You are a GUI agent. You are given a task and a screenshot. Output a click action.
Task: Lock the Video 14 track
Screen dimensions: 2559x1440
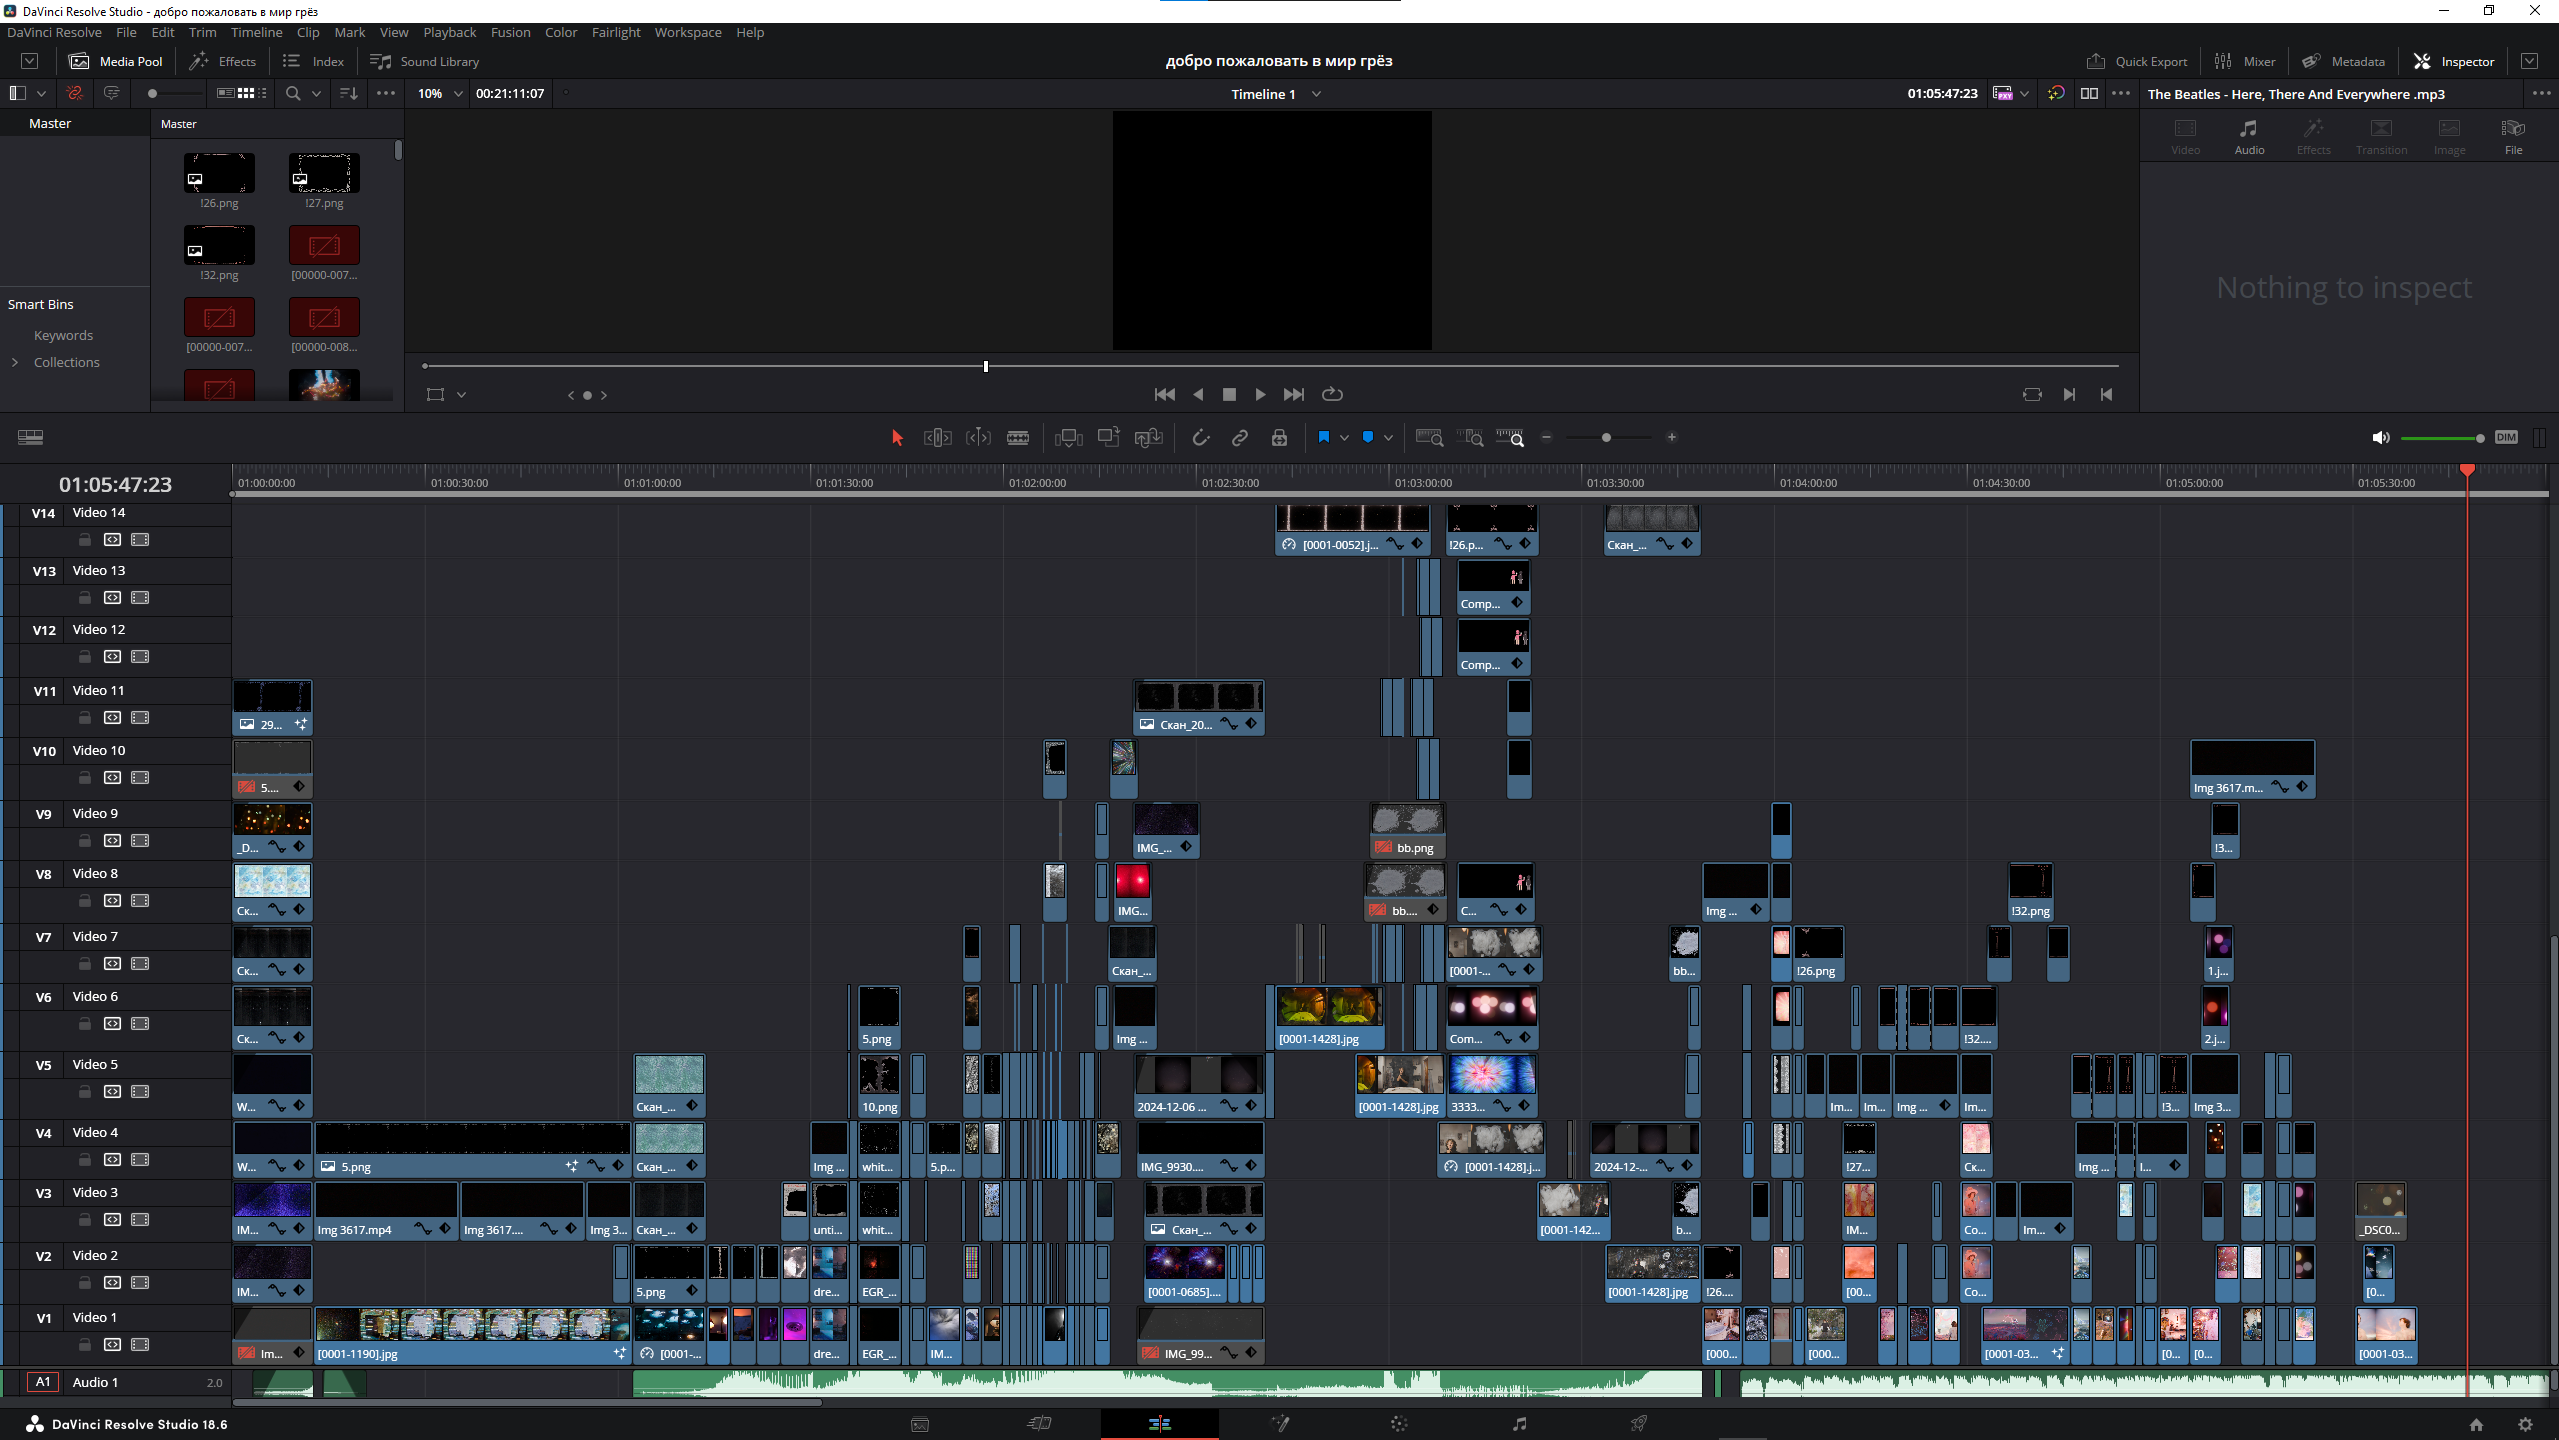[85, 540]
